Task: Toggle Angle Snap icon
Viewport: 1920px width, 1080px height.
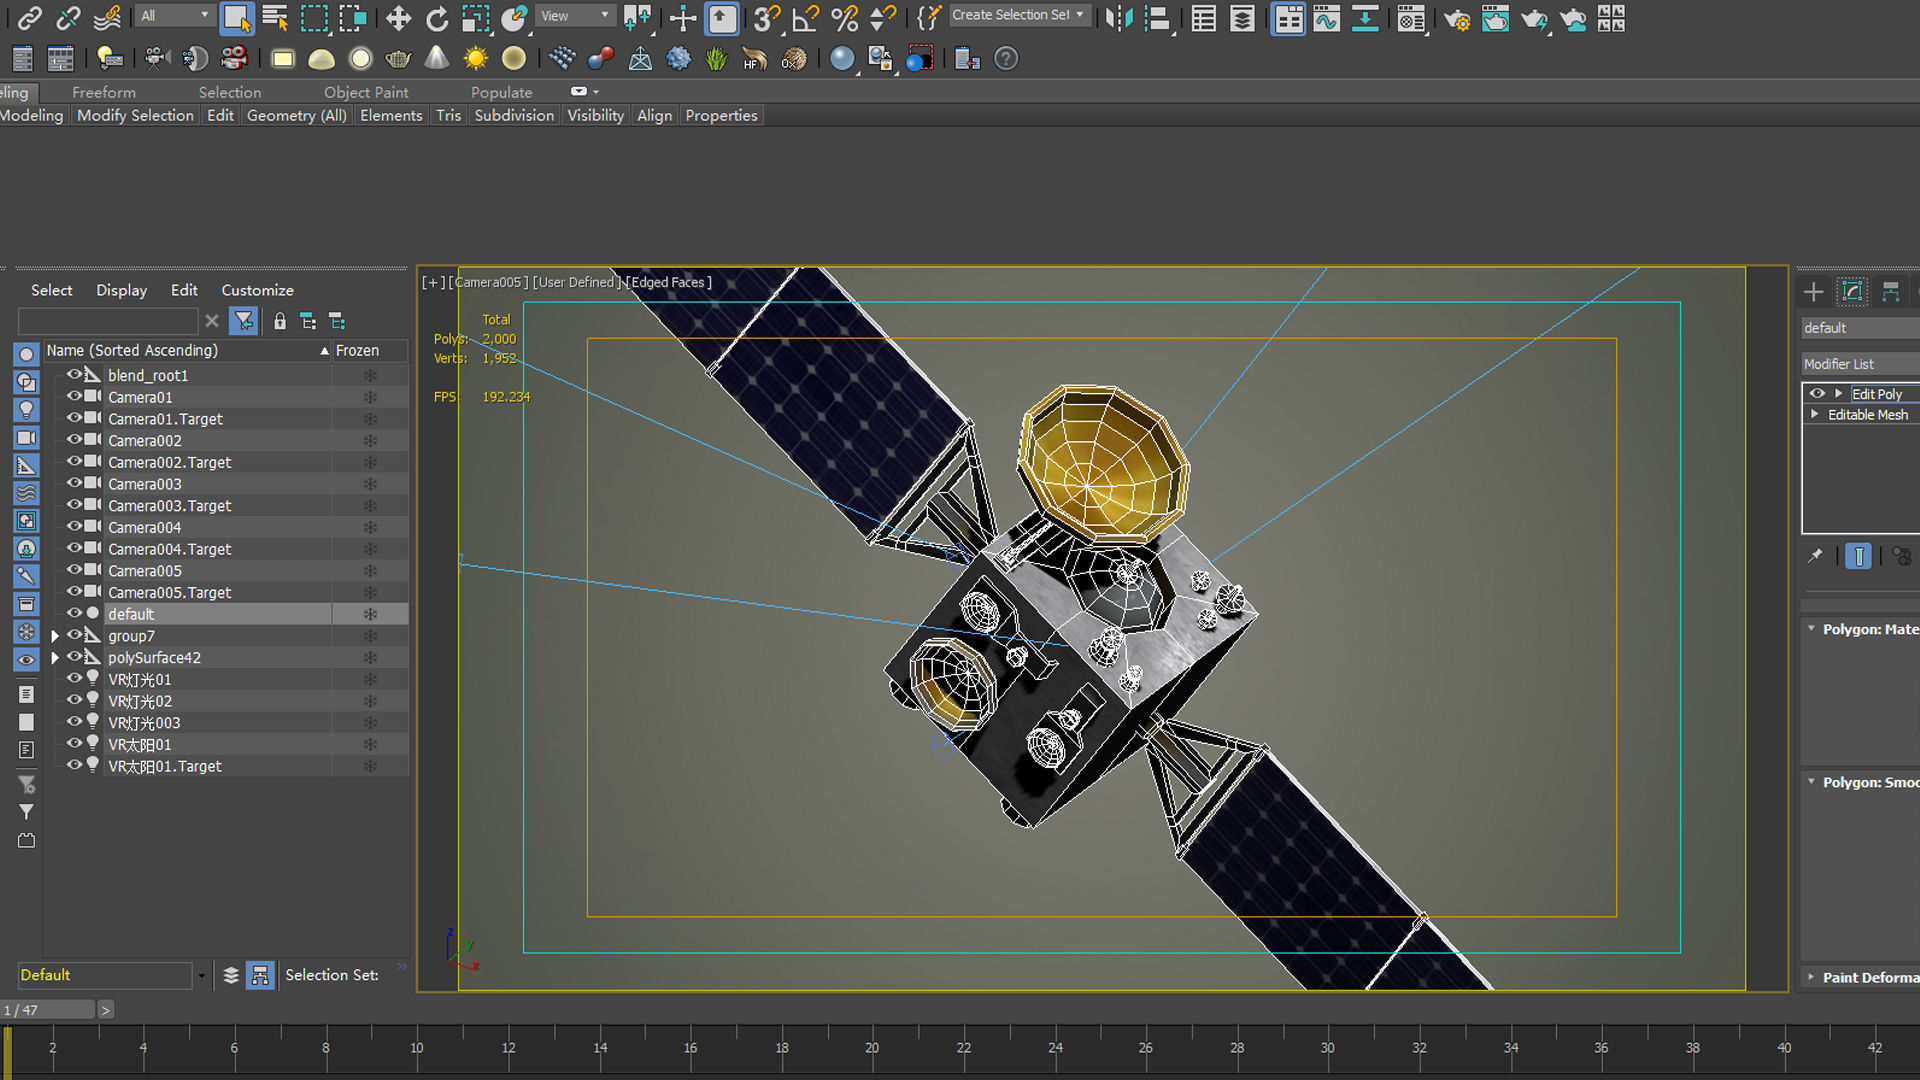Action: (x=805, y=17)
